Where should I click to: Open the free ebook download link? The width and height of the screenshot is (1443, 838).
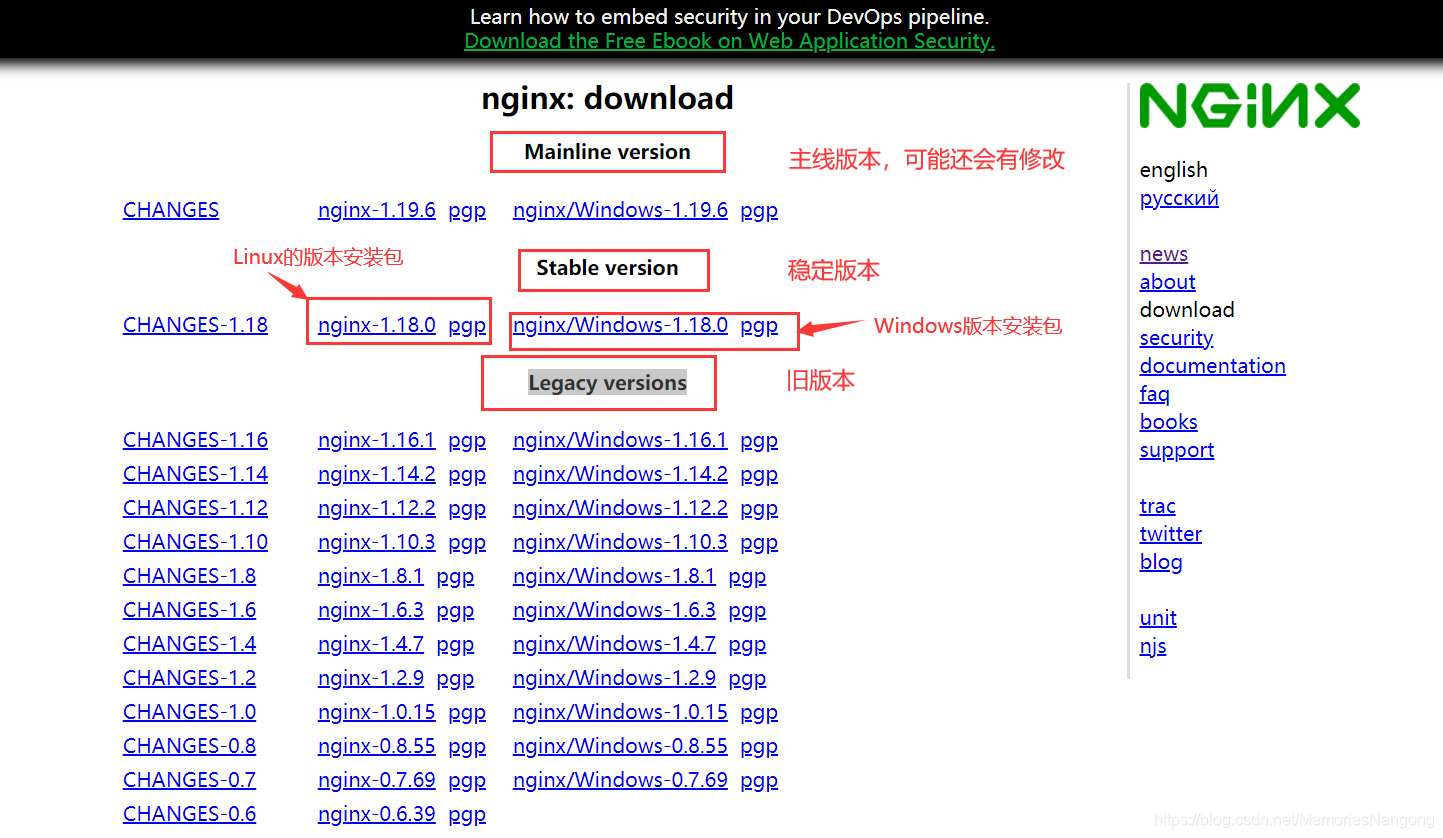click(x=730, y=41)
